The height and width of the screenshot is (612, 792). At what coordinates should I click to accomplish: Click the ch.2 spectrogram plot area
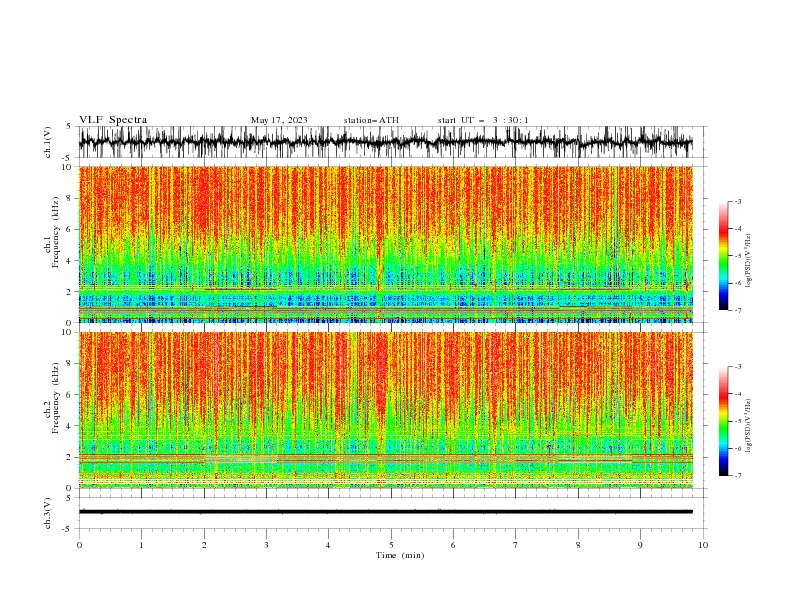point(386,410)
